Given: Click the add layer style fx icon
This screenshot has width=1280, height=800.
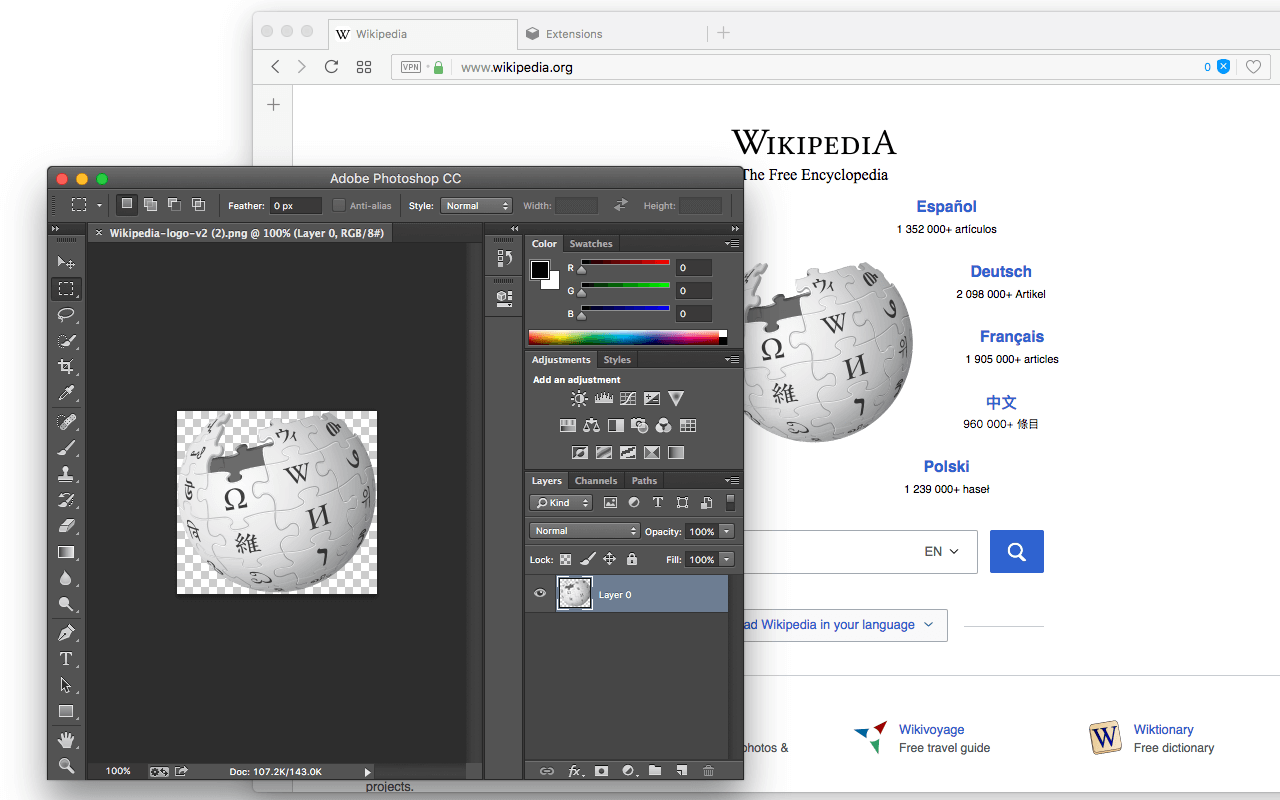Looking at the screenshot, I should click(x=575, y=771).
